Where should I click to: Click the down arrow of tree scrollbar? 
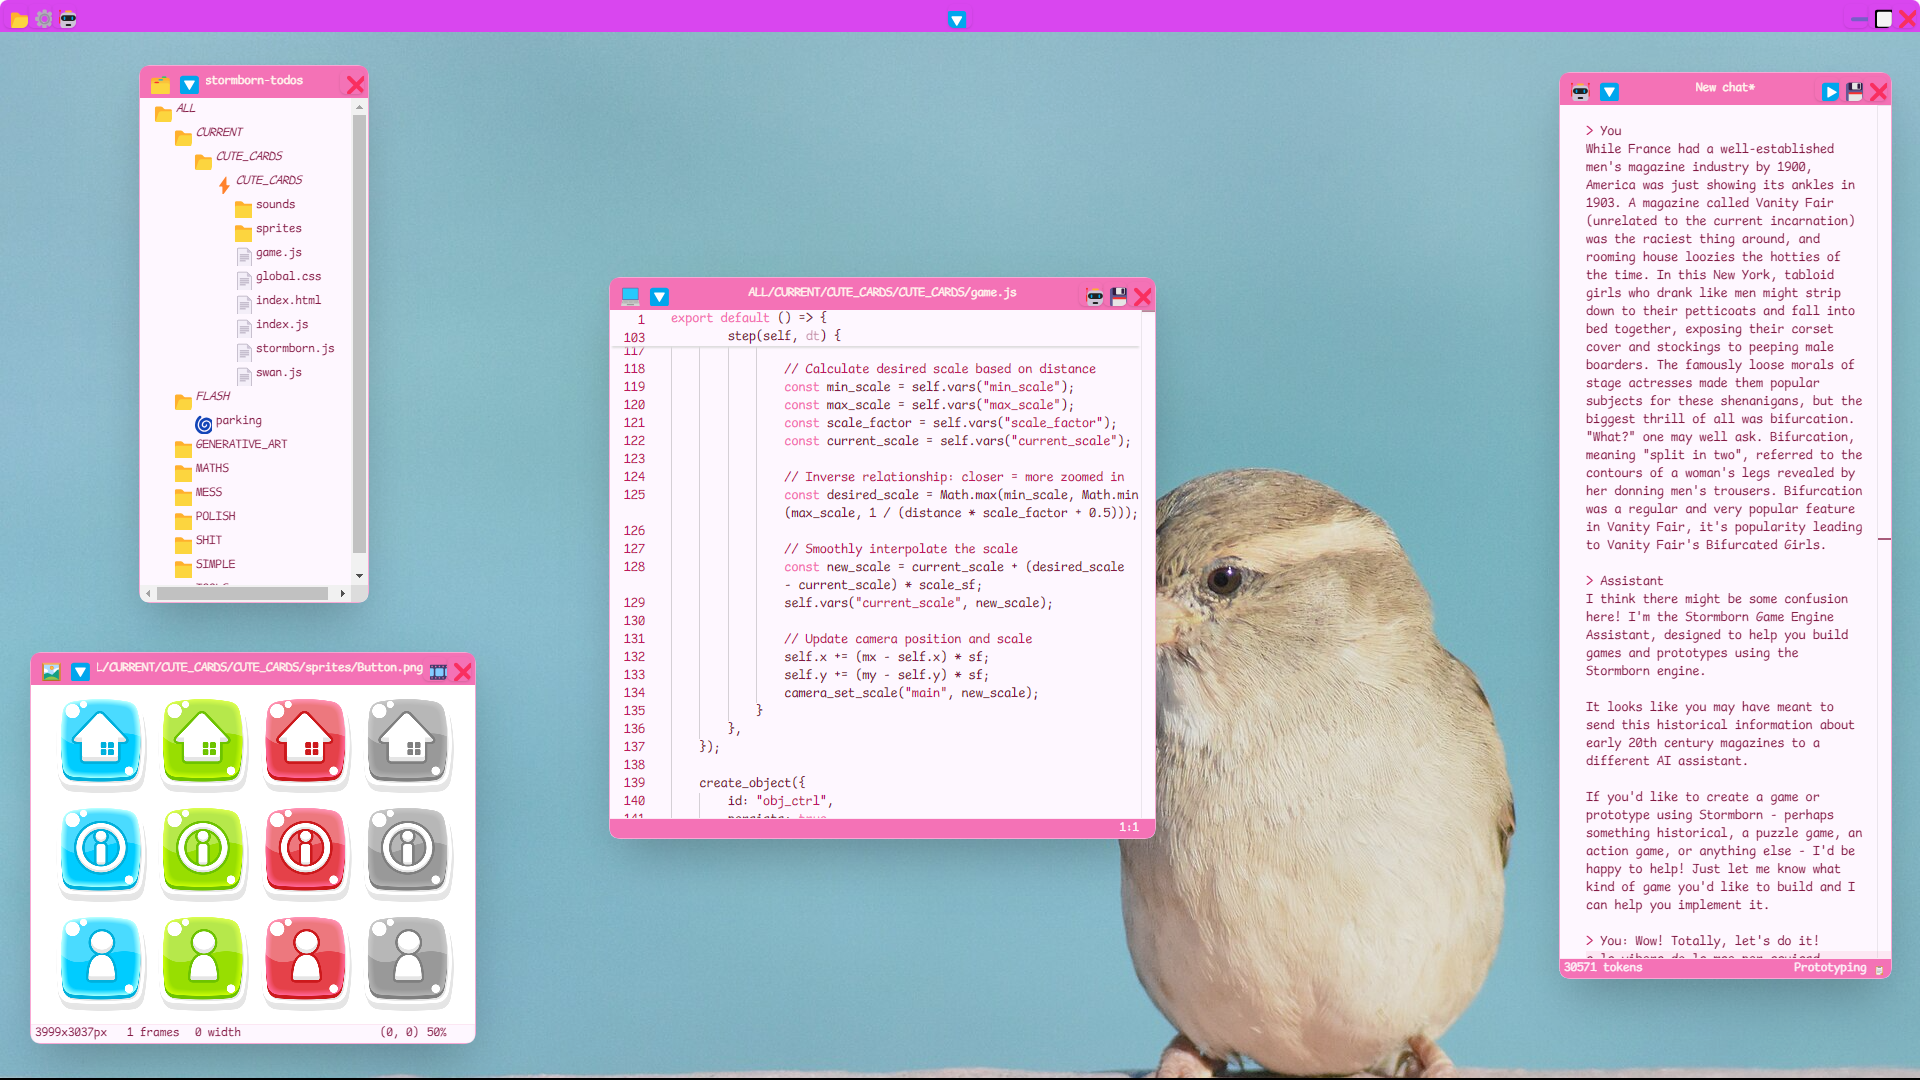point(359,576)
